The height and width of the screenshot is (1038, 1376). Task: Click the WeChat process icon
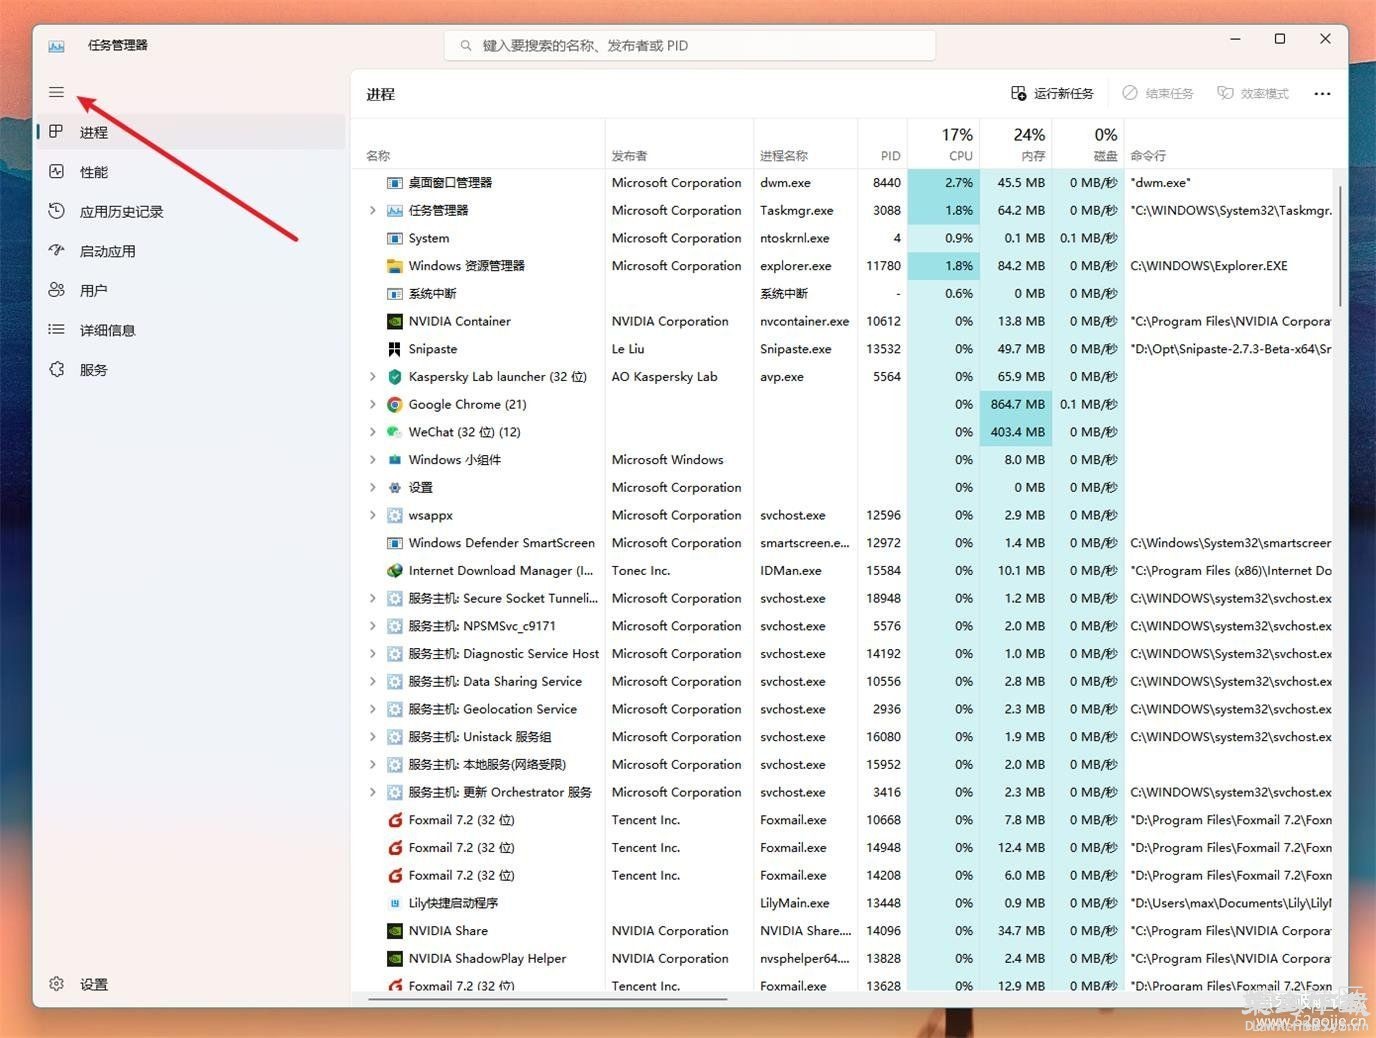tap(394, 432)
